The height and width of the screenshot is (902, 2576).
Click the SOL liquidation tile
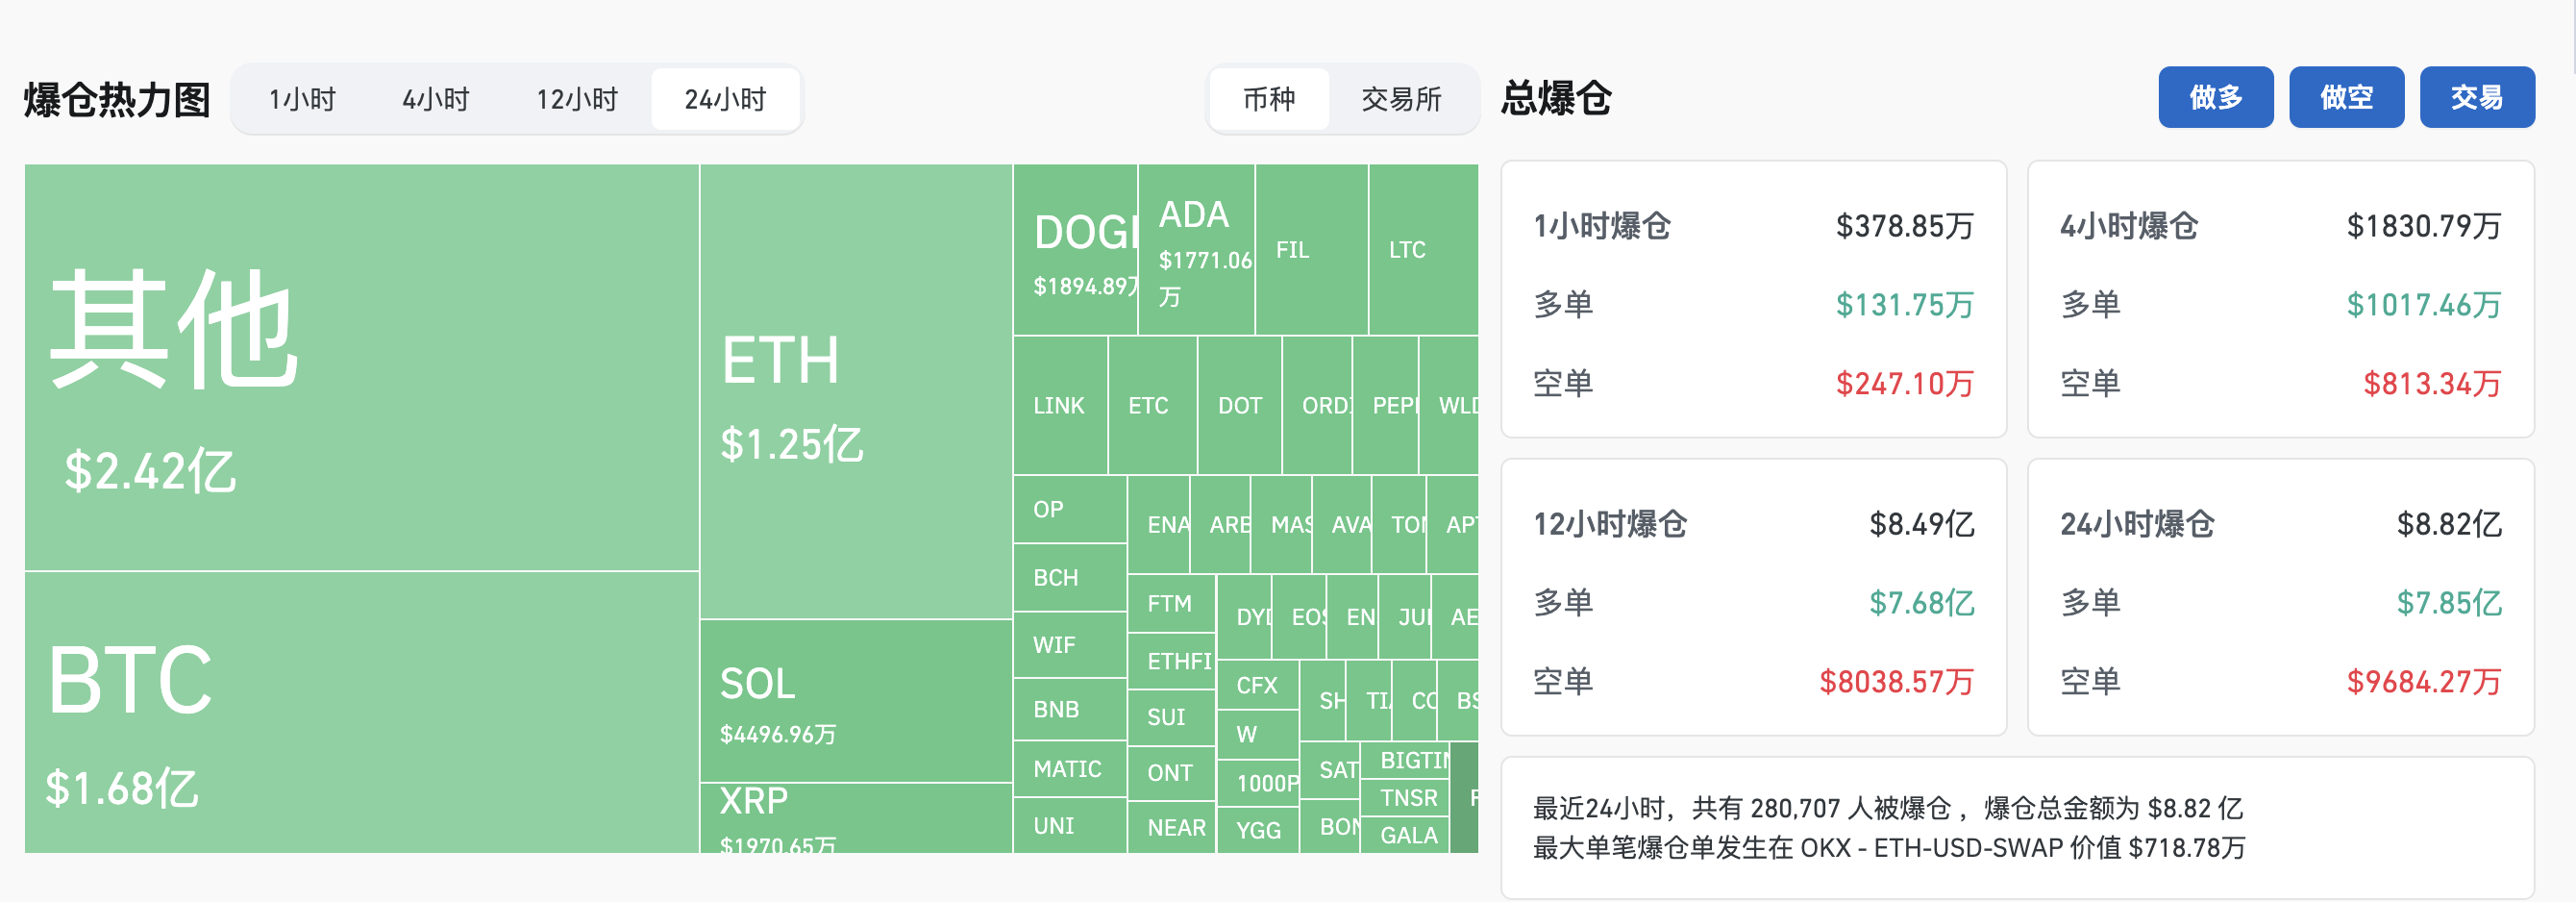tap(855, 701)
